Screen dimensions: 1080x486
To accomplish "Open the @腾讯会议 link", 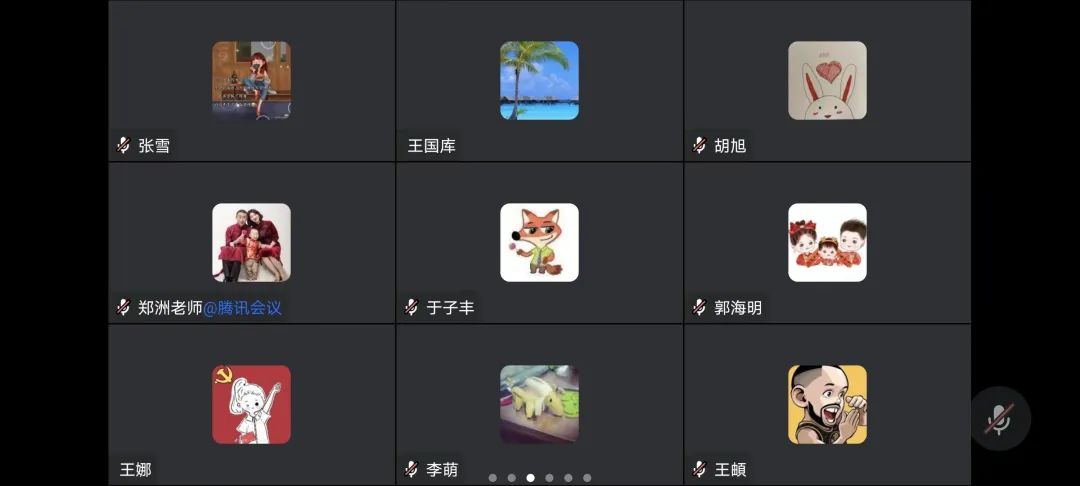I will [x=242, y=308].
